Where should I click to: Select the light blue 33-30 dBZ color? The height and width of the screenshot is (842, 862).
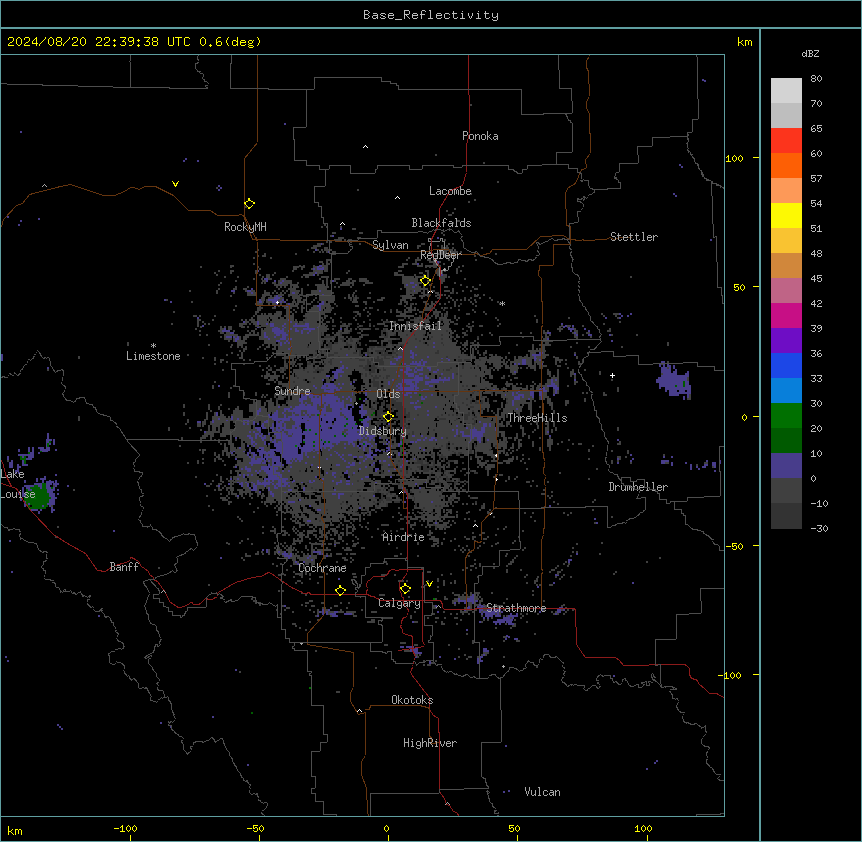pyautogui.click(x=786, y=391)
